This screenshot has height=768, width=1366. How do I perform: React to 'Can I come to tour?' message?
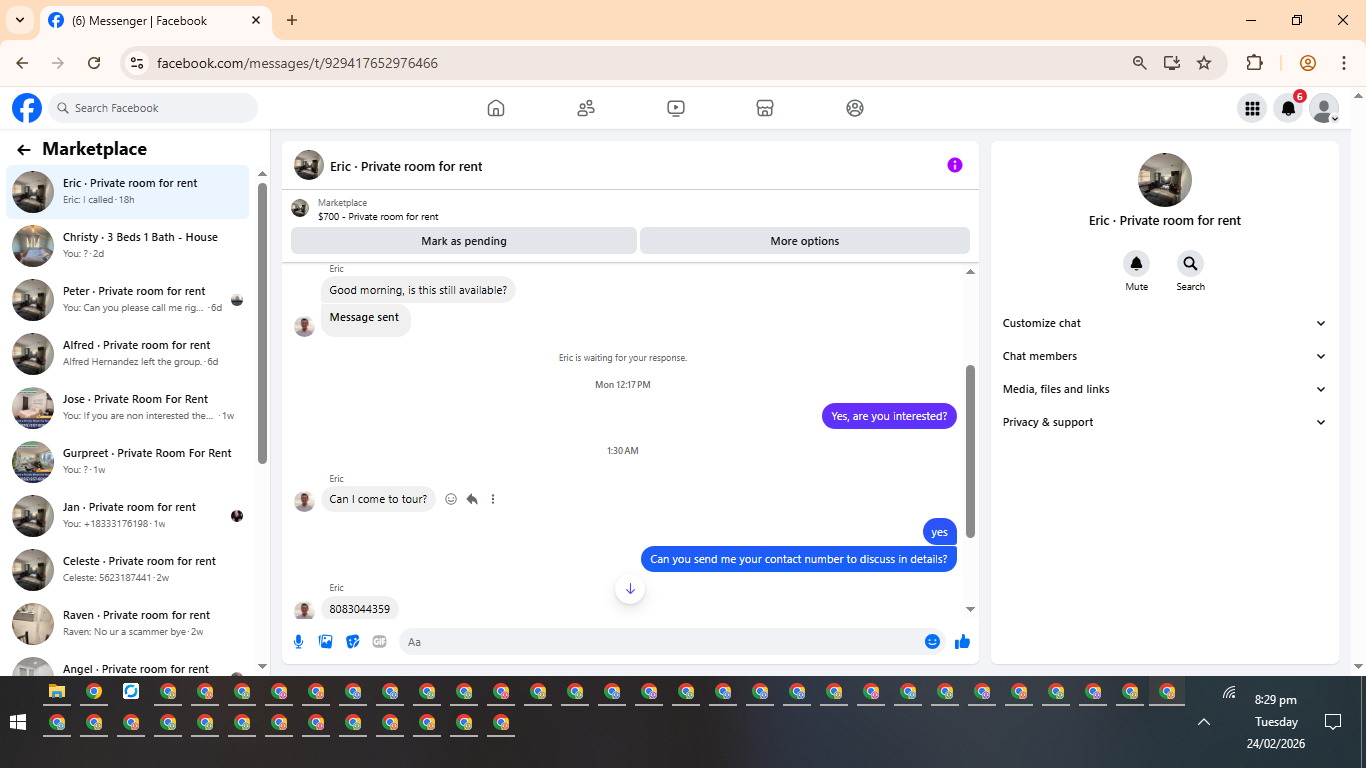[x=451, y=499]
